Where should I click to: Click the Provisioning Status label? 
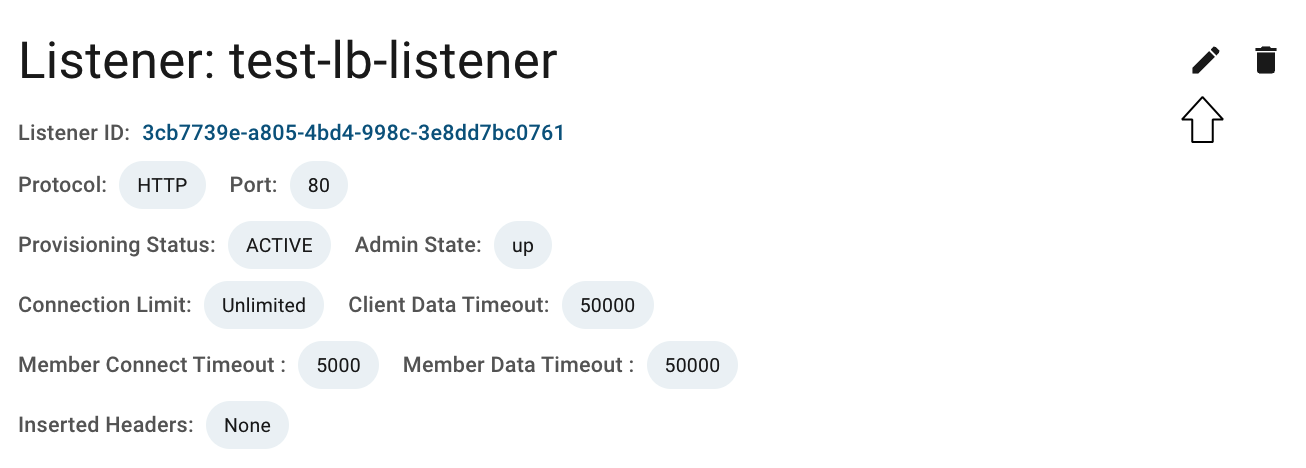[x=117, y=245]
